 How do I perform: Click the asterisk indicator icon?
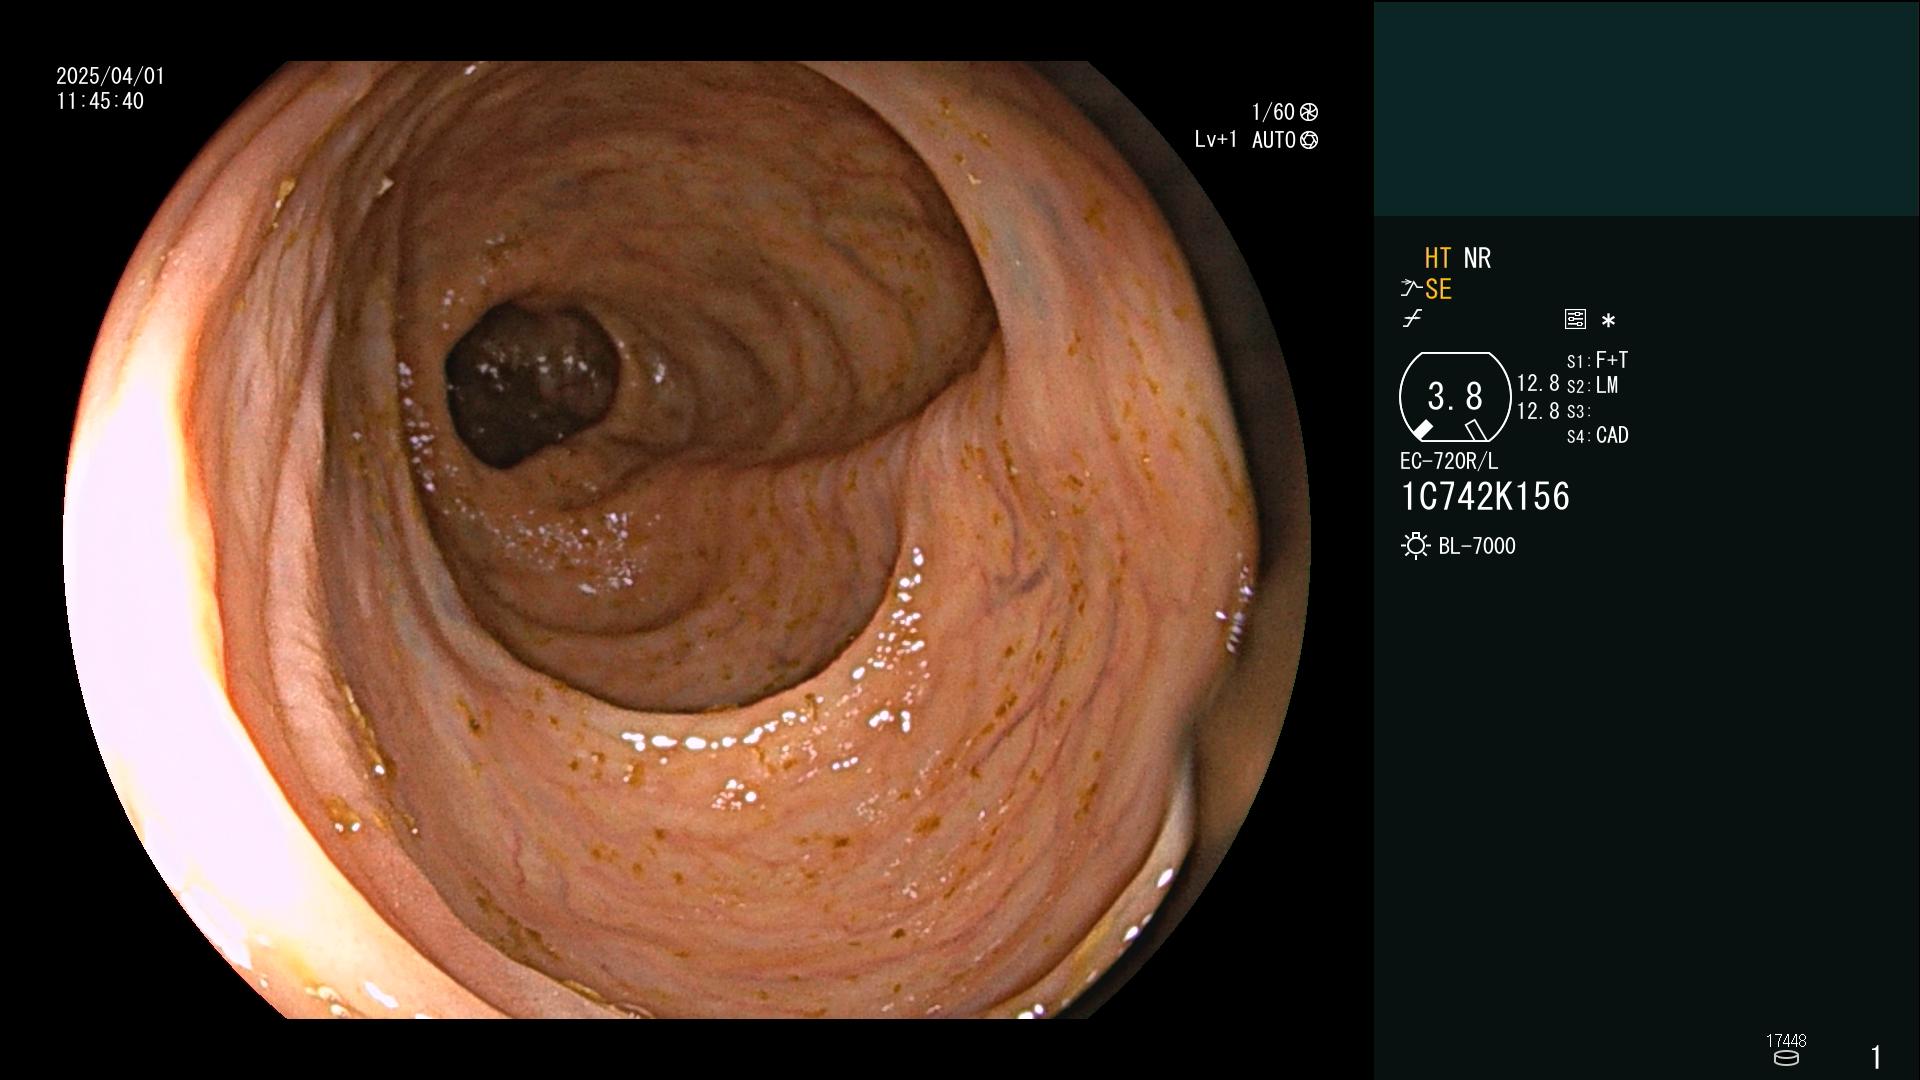pos(1608,321)
